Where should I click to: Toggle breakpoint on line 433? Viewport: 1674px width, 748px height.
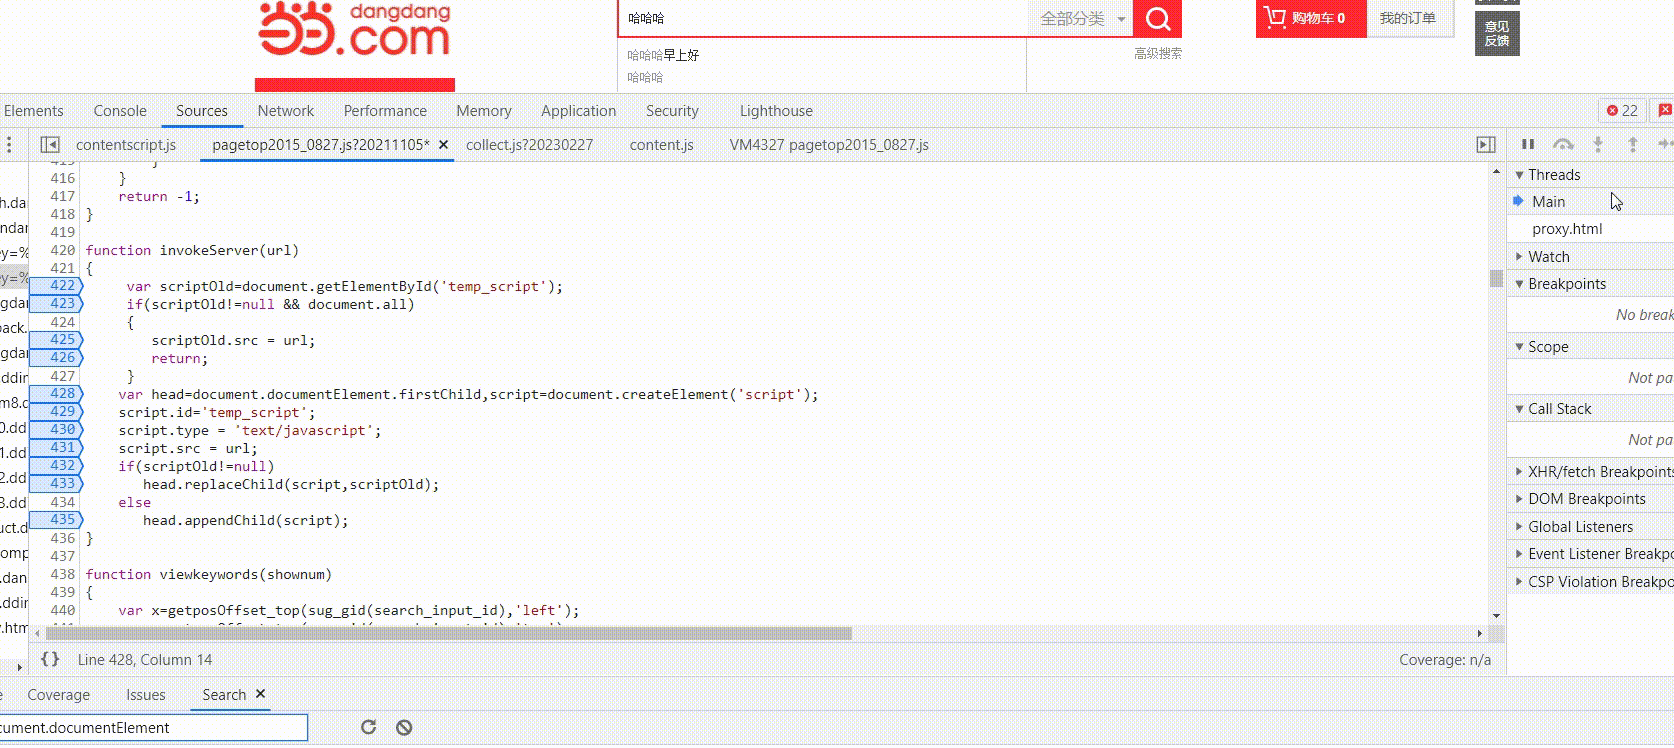point(57,484)
